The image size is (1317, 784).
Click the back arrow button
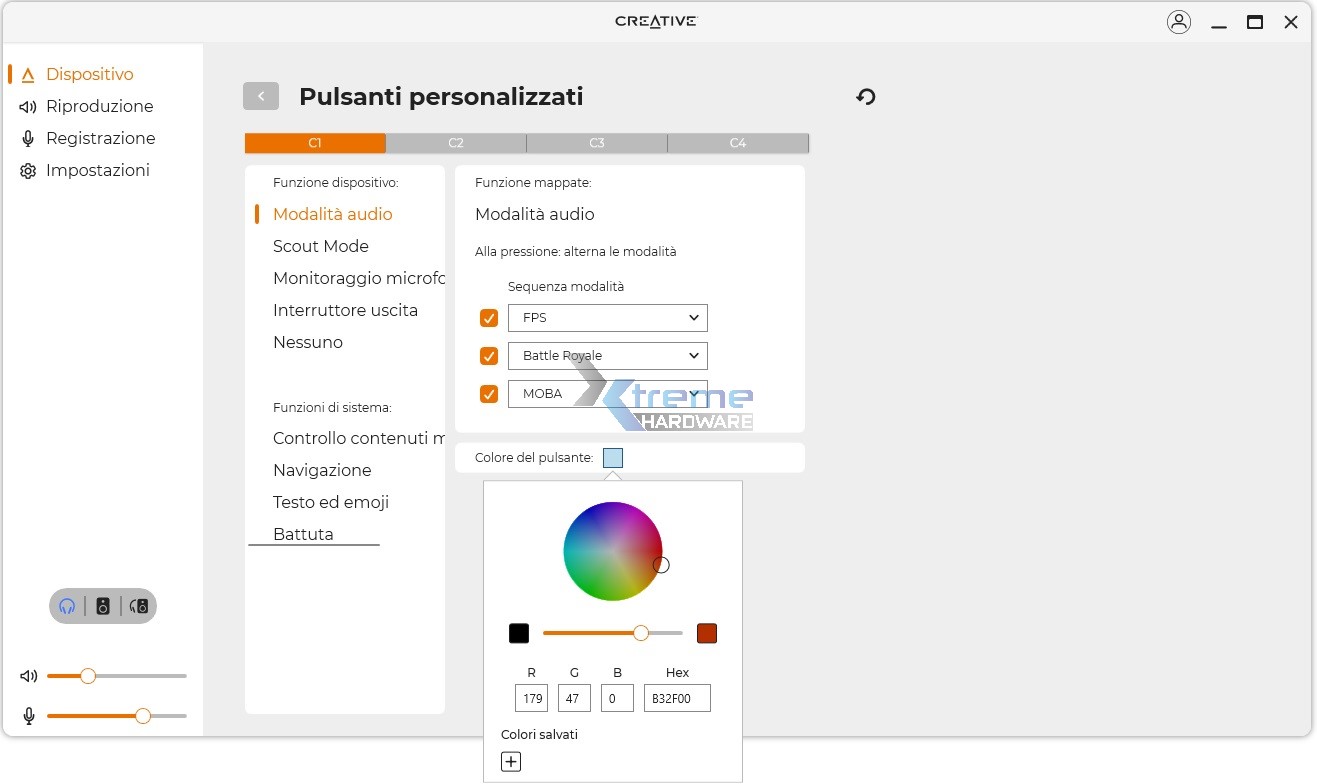[x=260, y=96]
